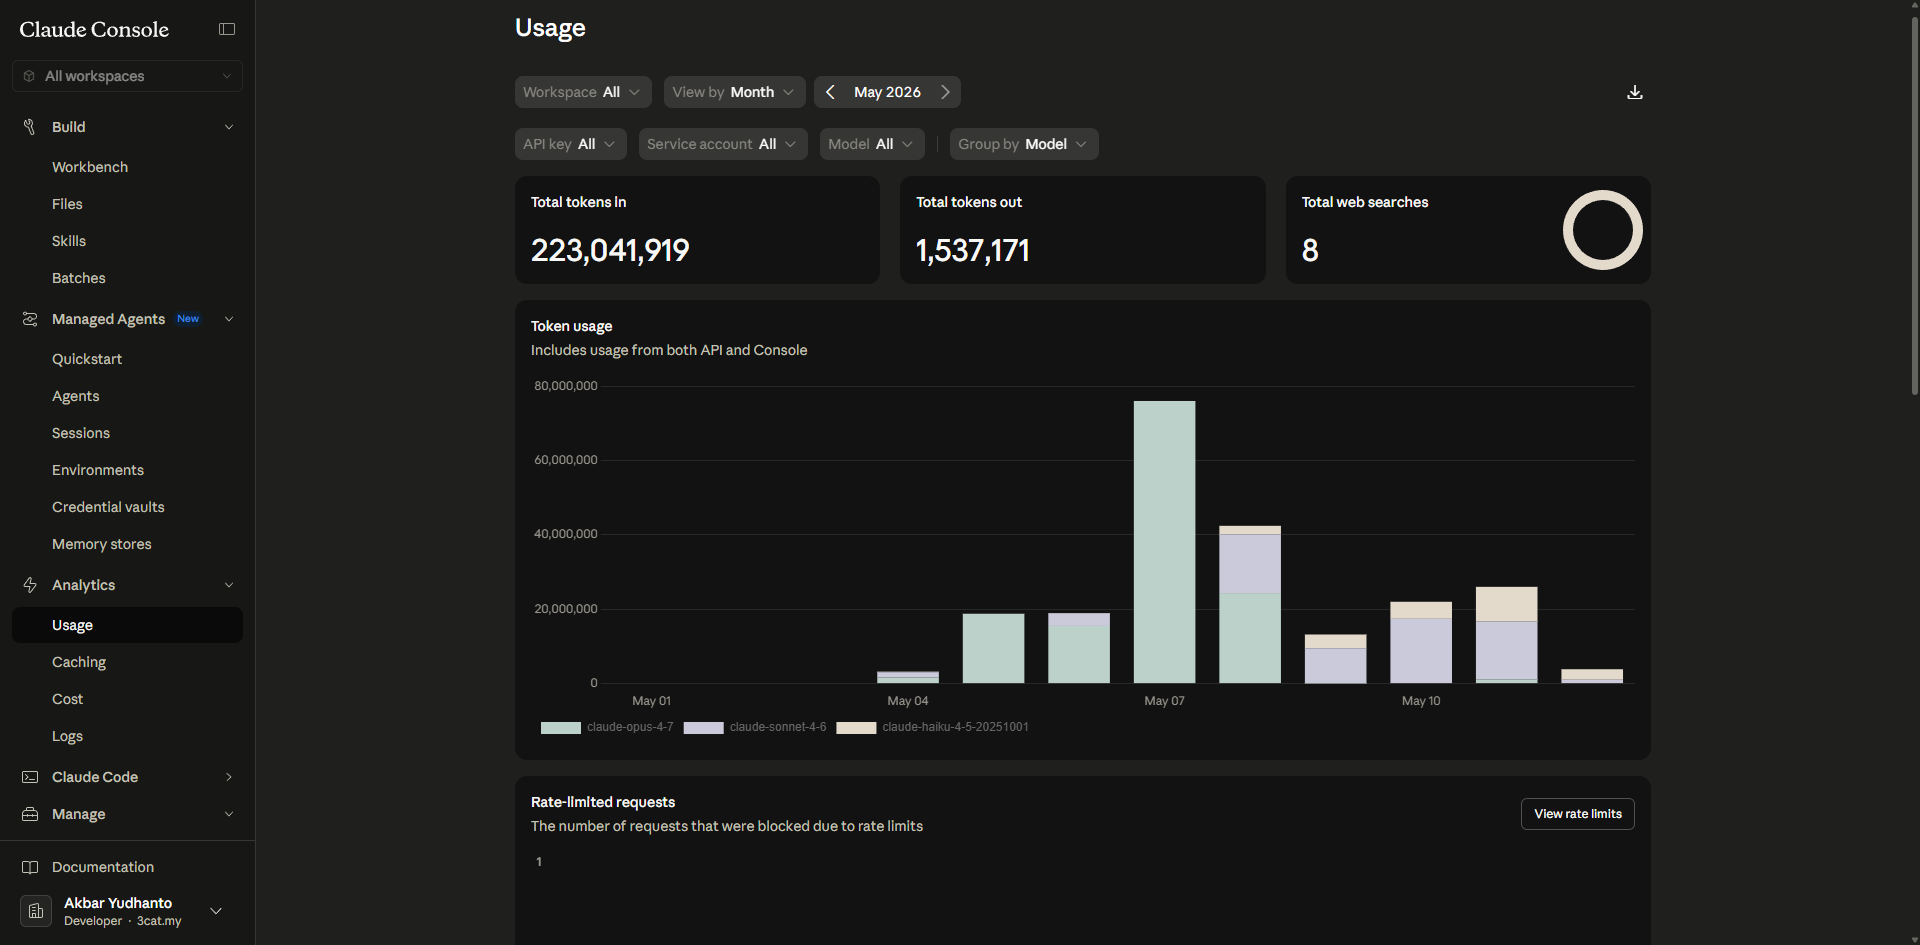Click the claude-opus-4-7 legend swatch
The height and width of the screenshot is (945, 1920).
560,728
